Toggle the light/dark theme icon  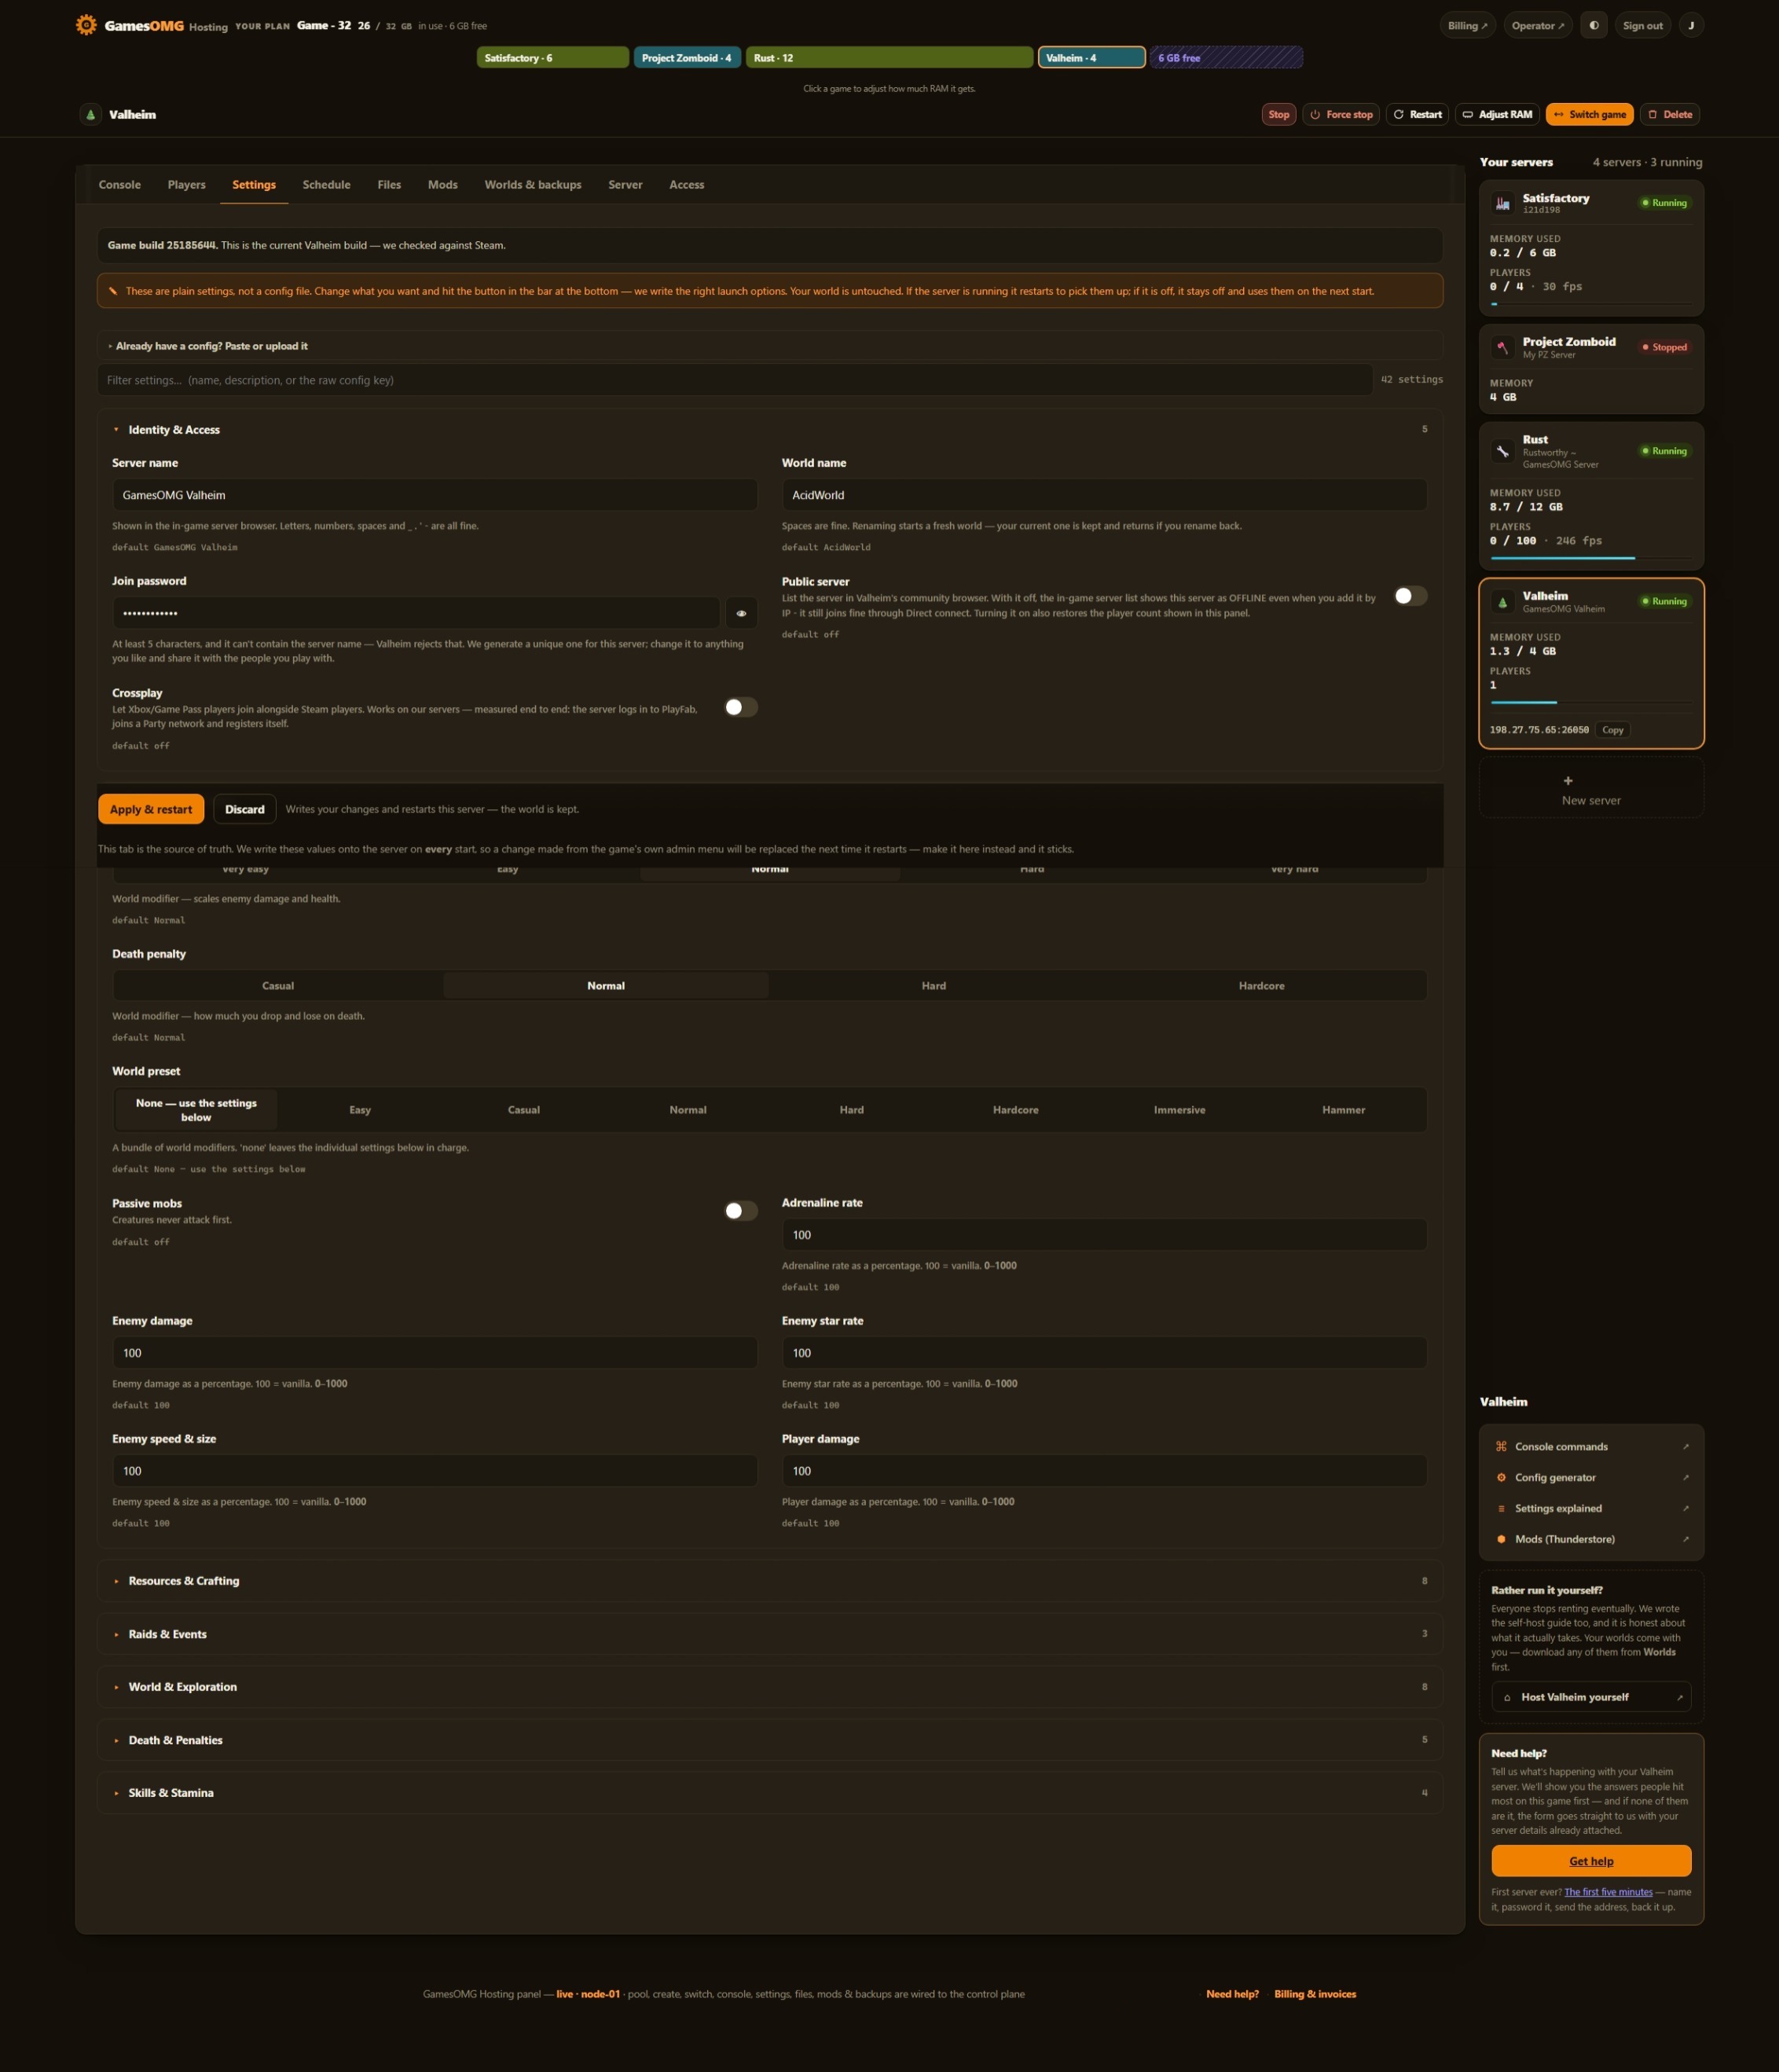click(x=1594, y=26)
